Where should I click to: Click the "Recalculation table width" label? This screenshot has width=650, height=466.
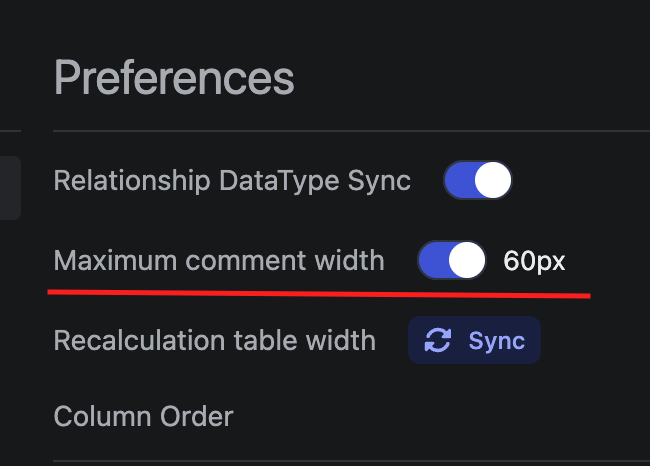214,340
